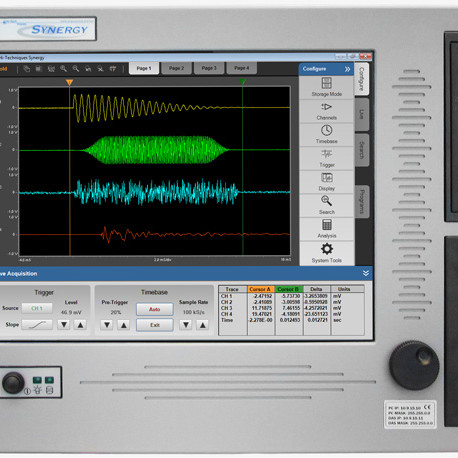Open System Tools gear
The image size is (458, 458).
coord(326,253)
